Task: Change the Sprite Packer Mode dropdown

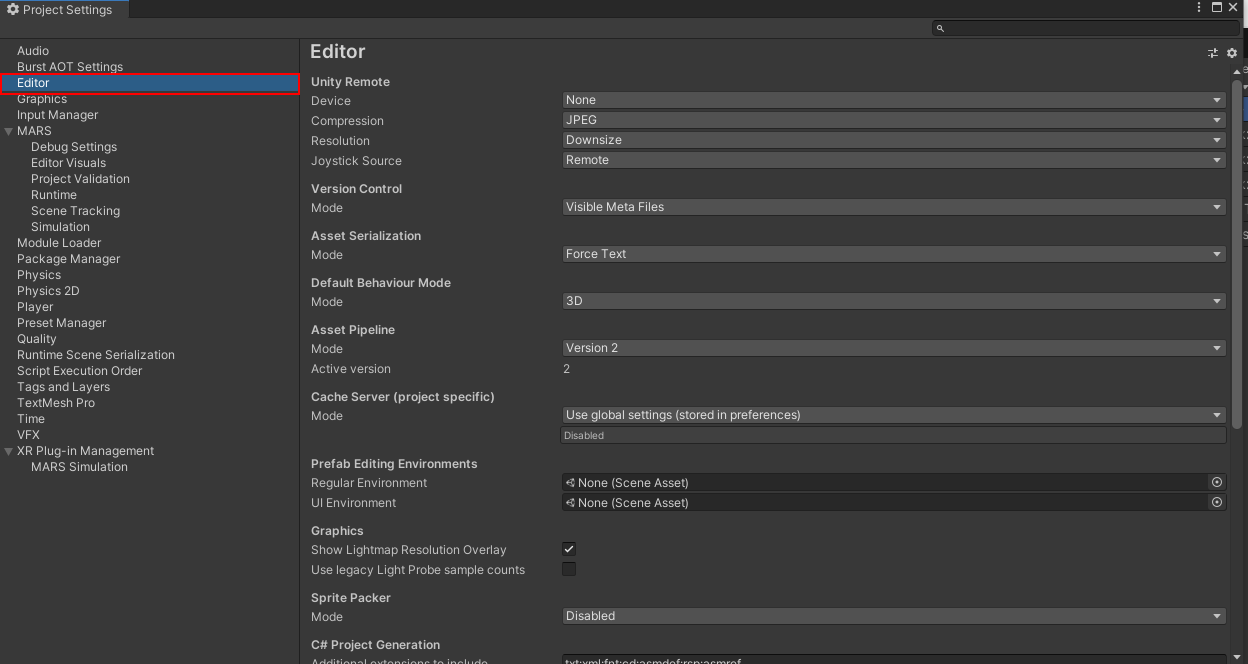Action: [894, 616]
